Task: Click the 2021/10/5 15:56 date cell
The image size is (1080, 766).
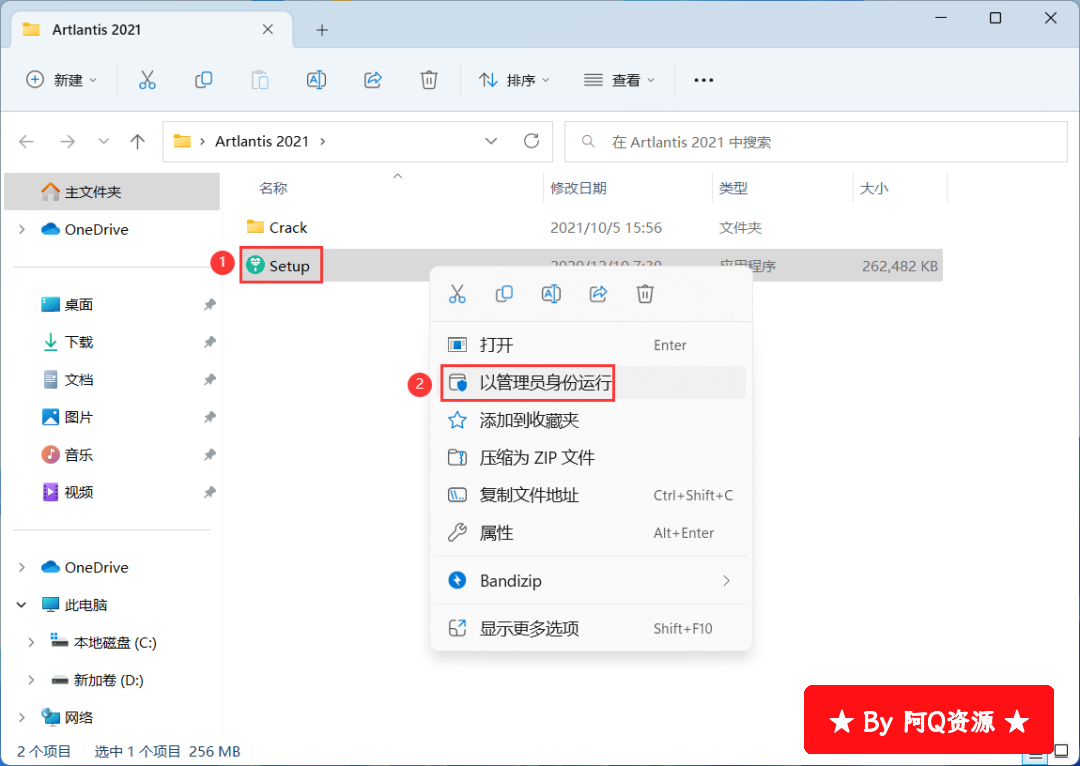Action: (606, 228)
